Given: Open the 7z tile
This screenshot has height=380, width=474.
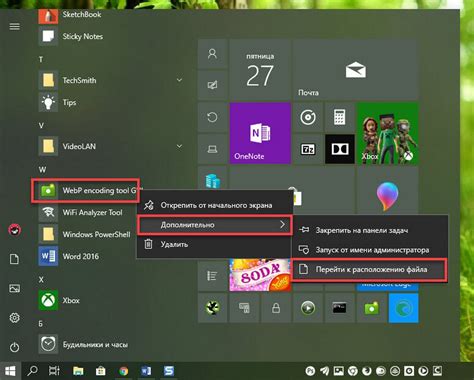Looking at the screenshot, I should [x=308, y=149].
